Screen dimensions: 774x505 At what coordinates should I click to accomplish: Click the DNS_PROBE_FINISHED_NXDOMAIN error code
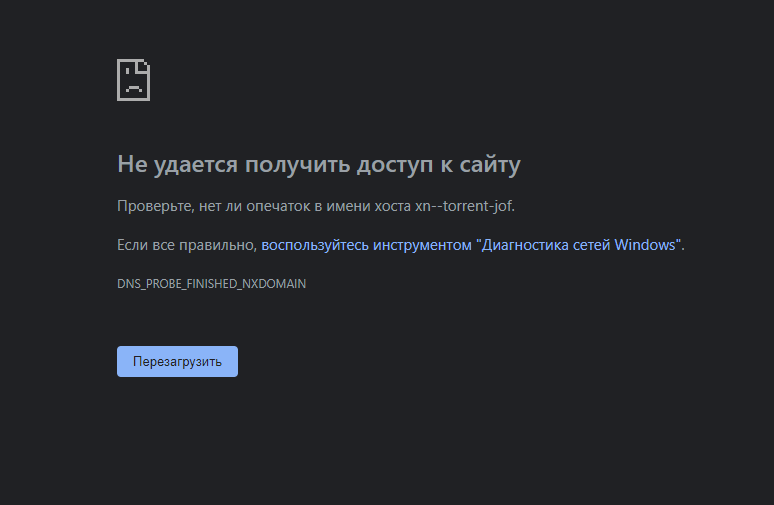[x=211, y=284]
